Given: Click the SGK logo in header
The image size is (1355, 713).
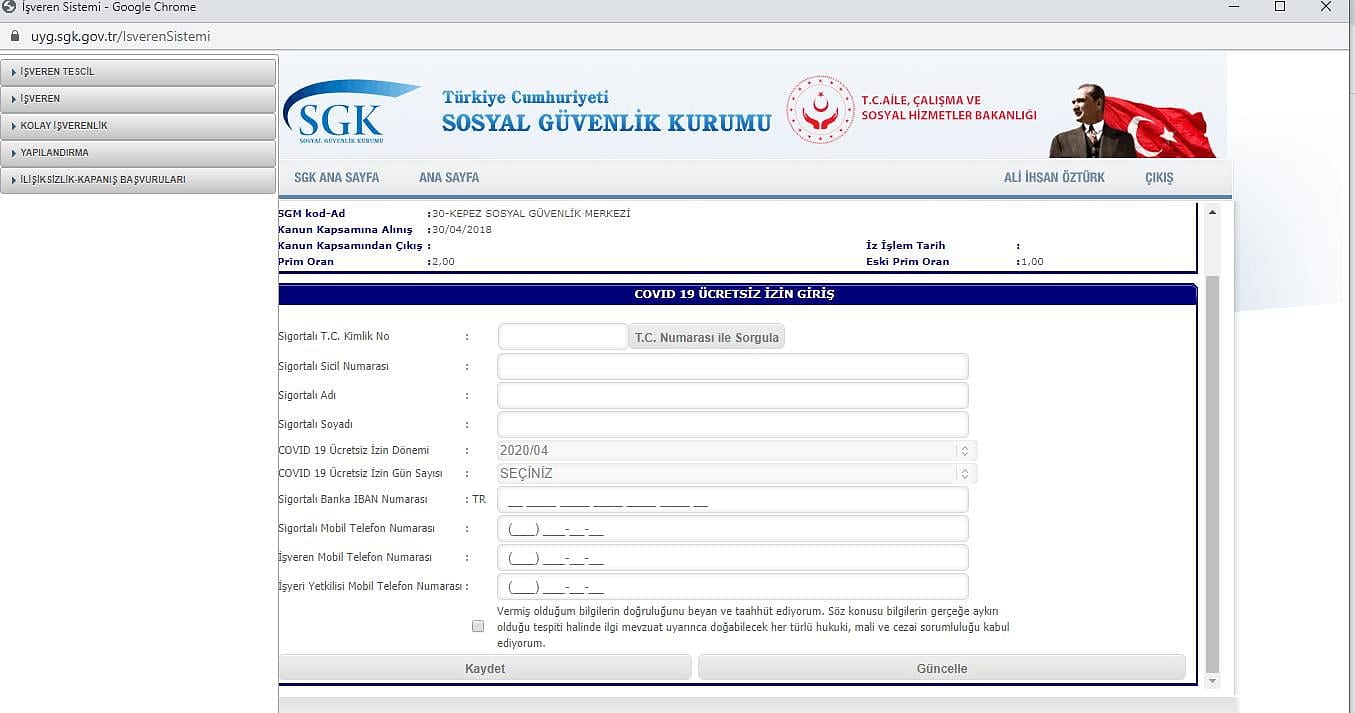Looking at the screenshot, I should pos(351,113).
